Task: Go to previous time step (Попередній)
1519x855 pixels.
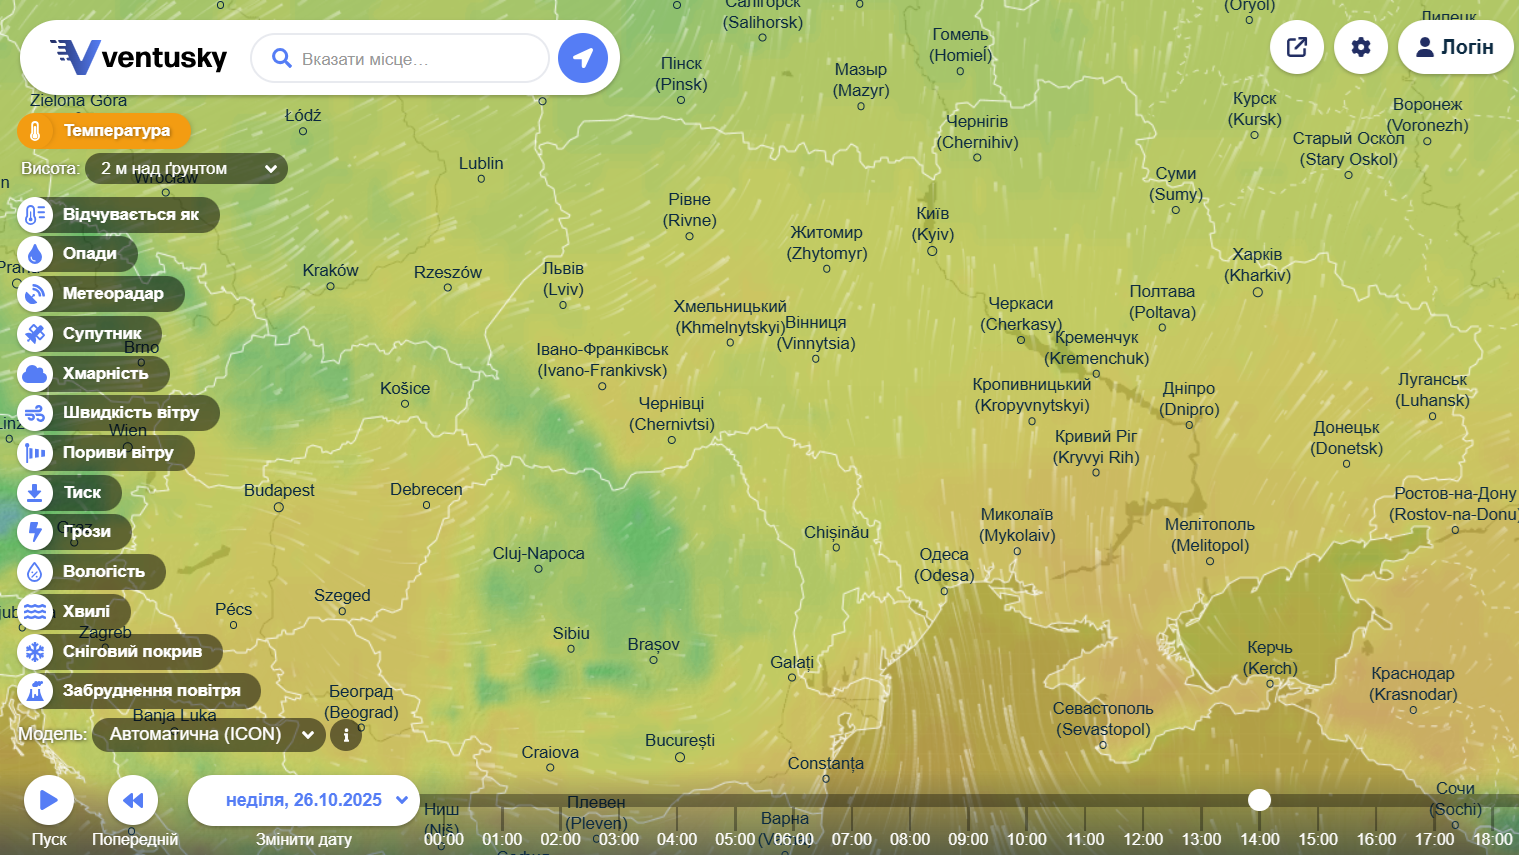Action: (x=133, y=800)
